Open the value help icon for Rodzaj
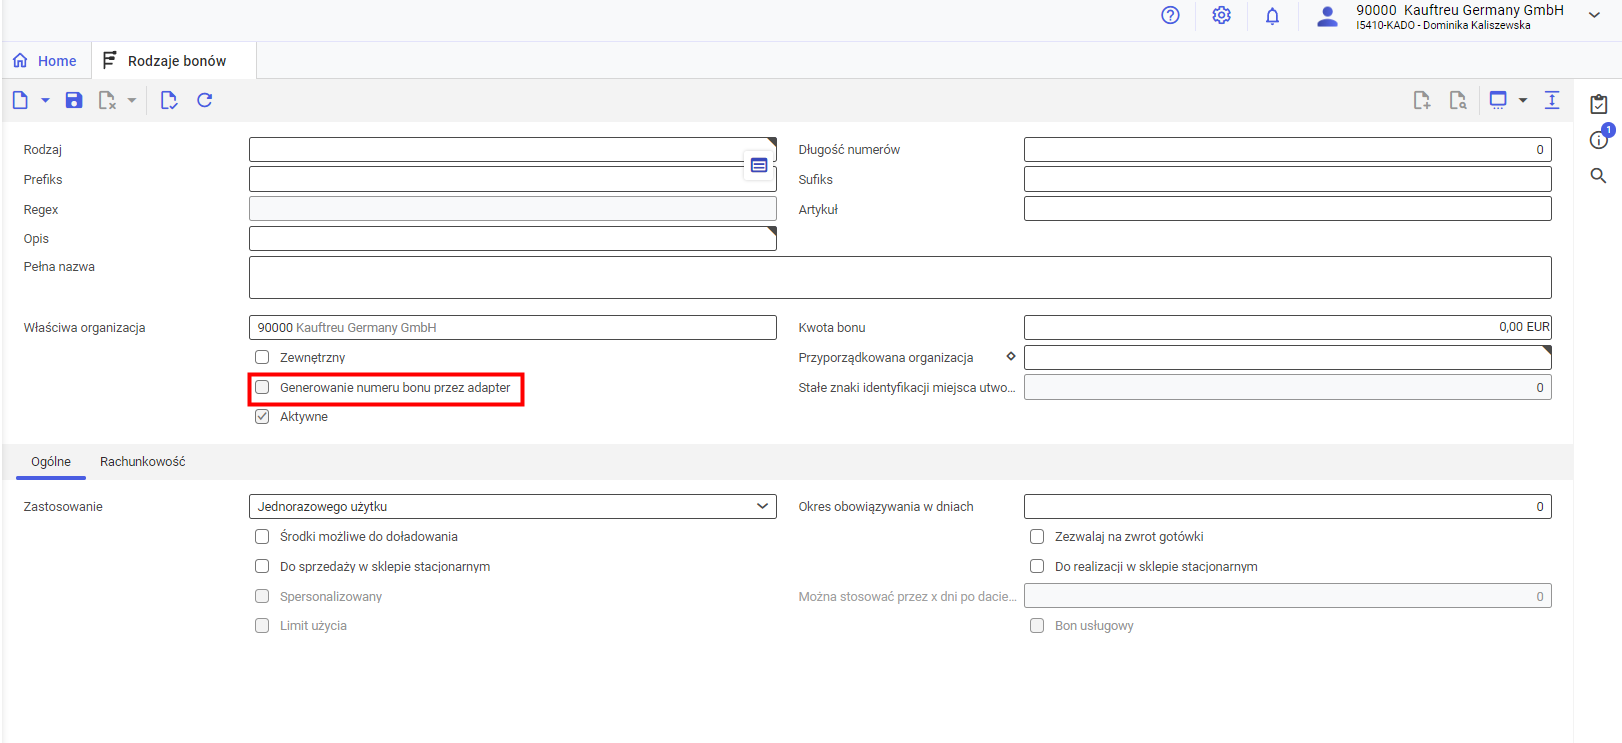This screenshot has height=743, width=1622. 759,165
